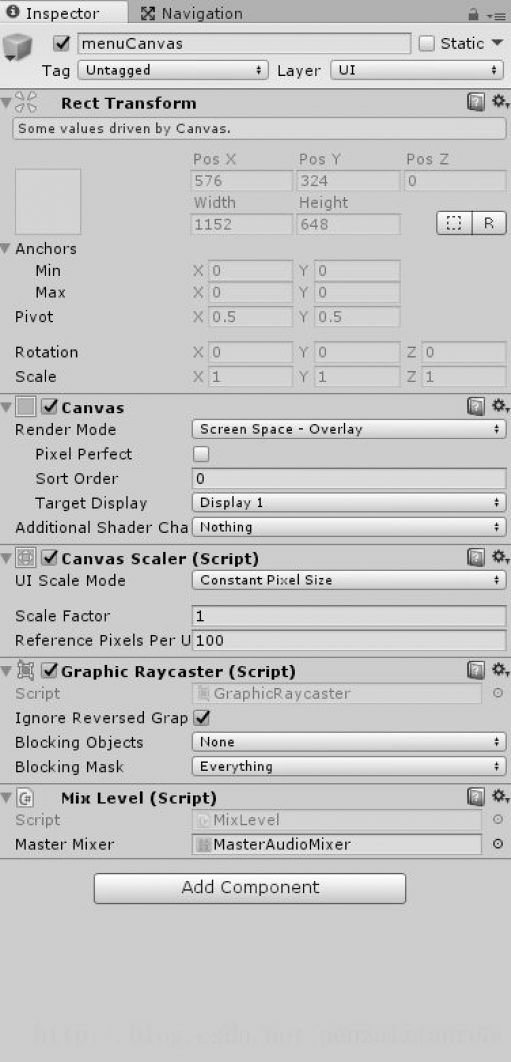
Task: Uncheck Ignore Reversed Graphics
Action: 201,717
